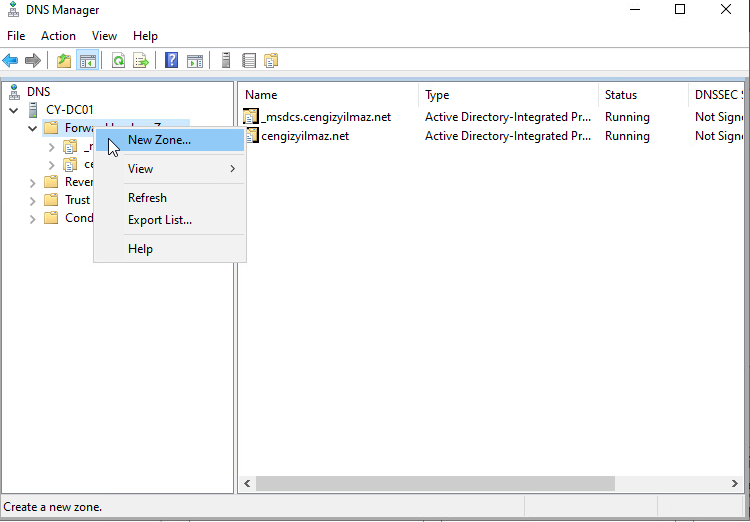The image size is (750, 522).
Task: Click the _msdcs.cengizyilmaz.net zone icon
Action: pyautogui.click(x=251, y=117)
